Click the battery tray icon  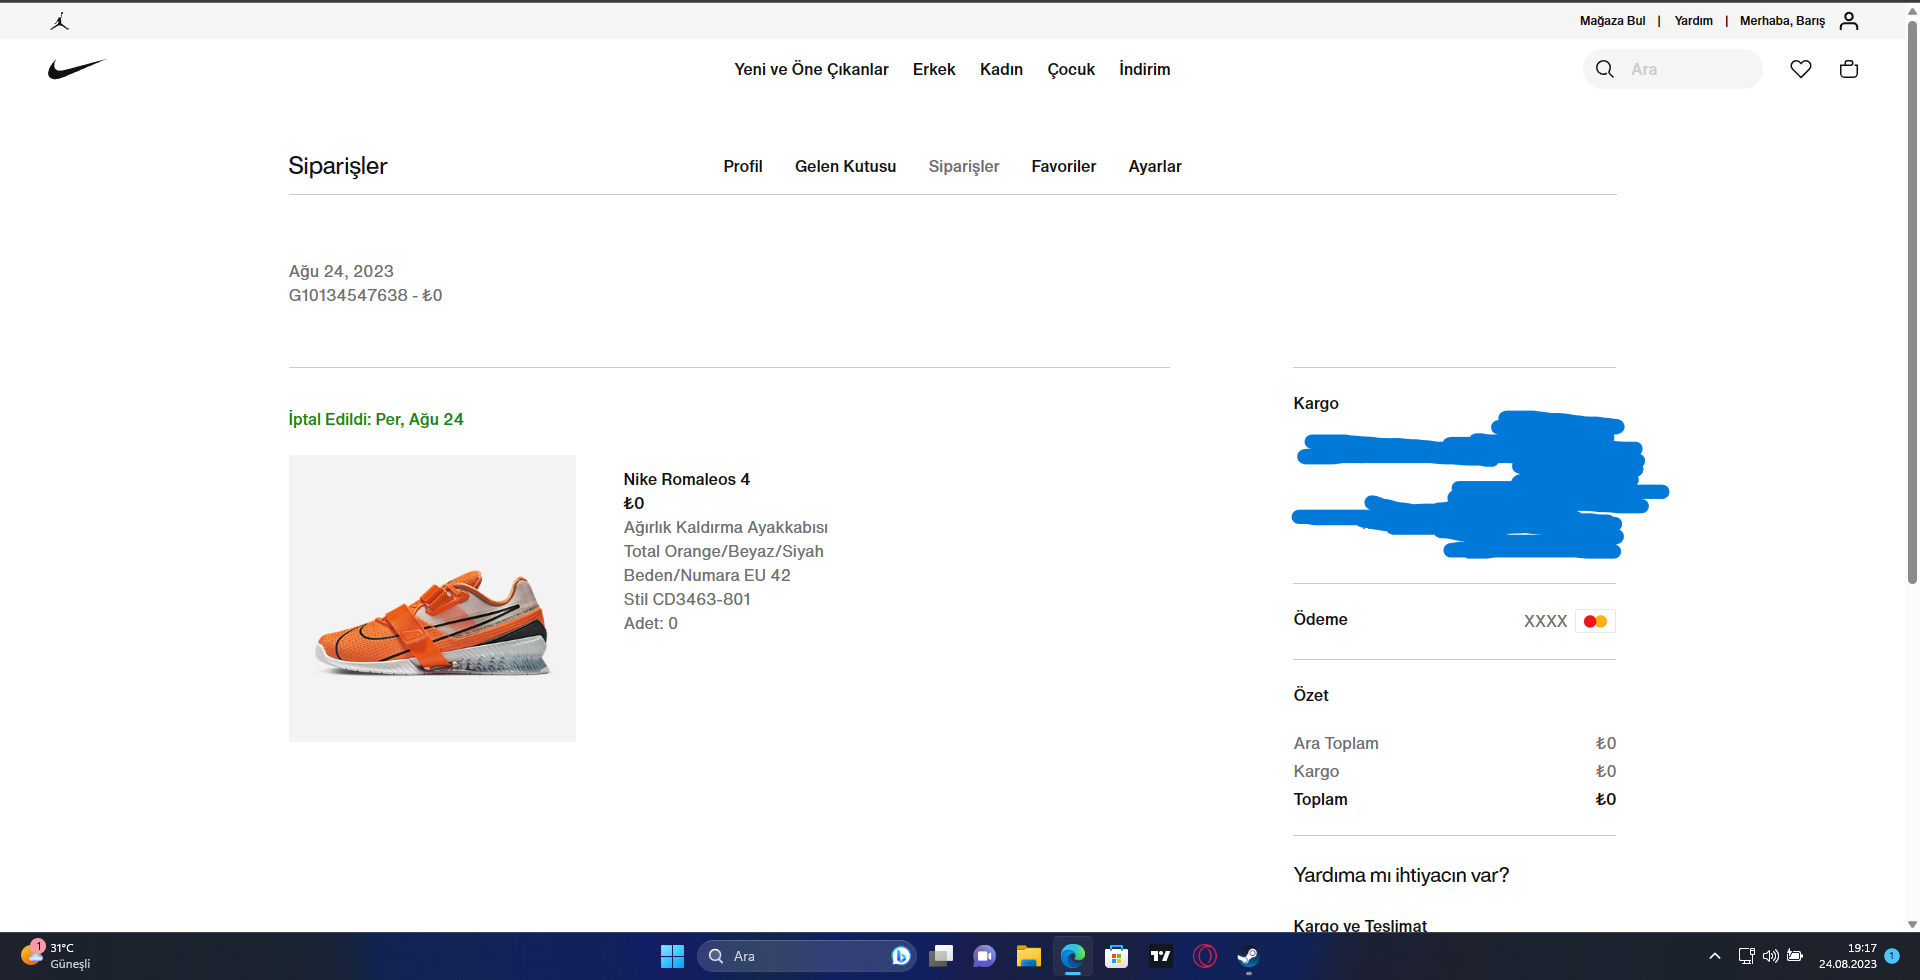[1795, 956]
